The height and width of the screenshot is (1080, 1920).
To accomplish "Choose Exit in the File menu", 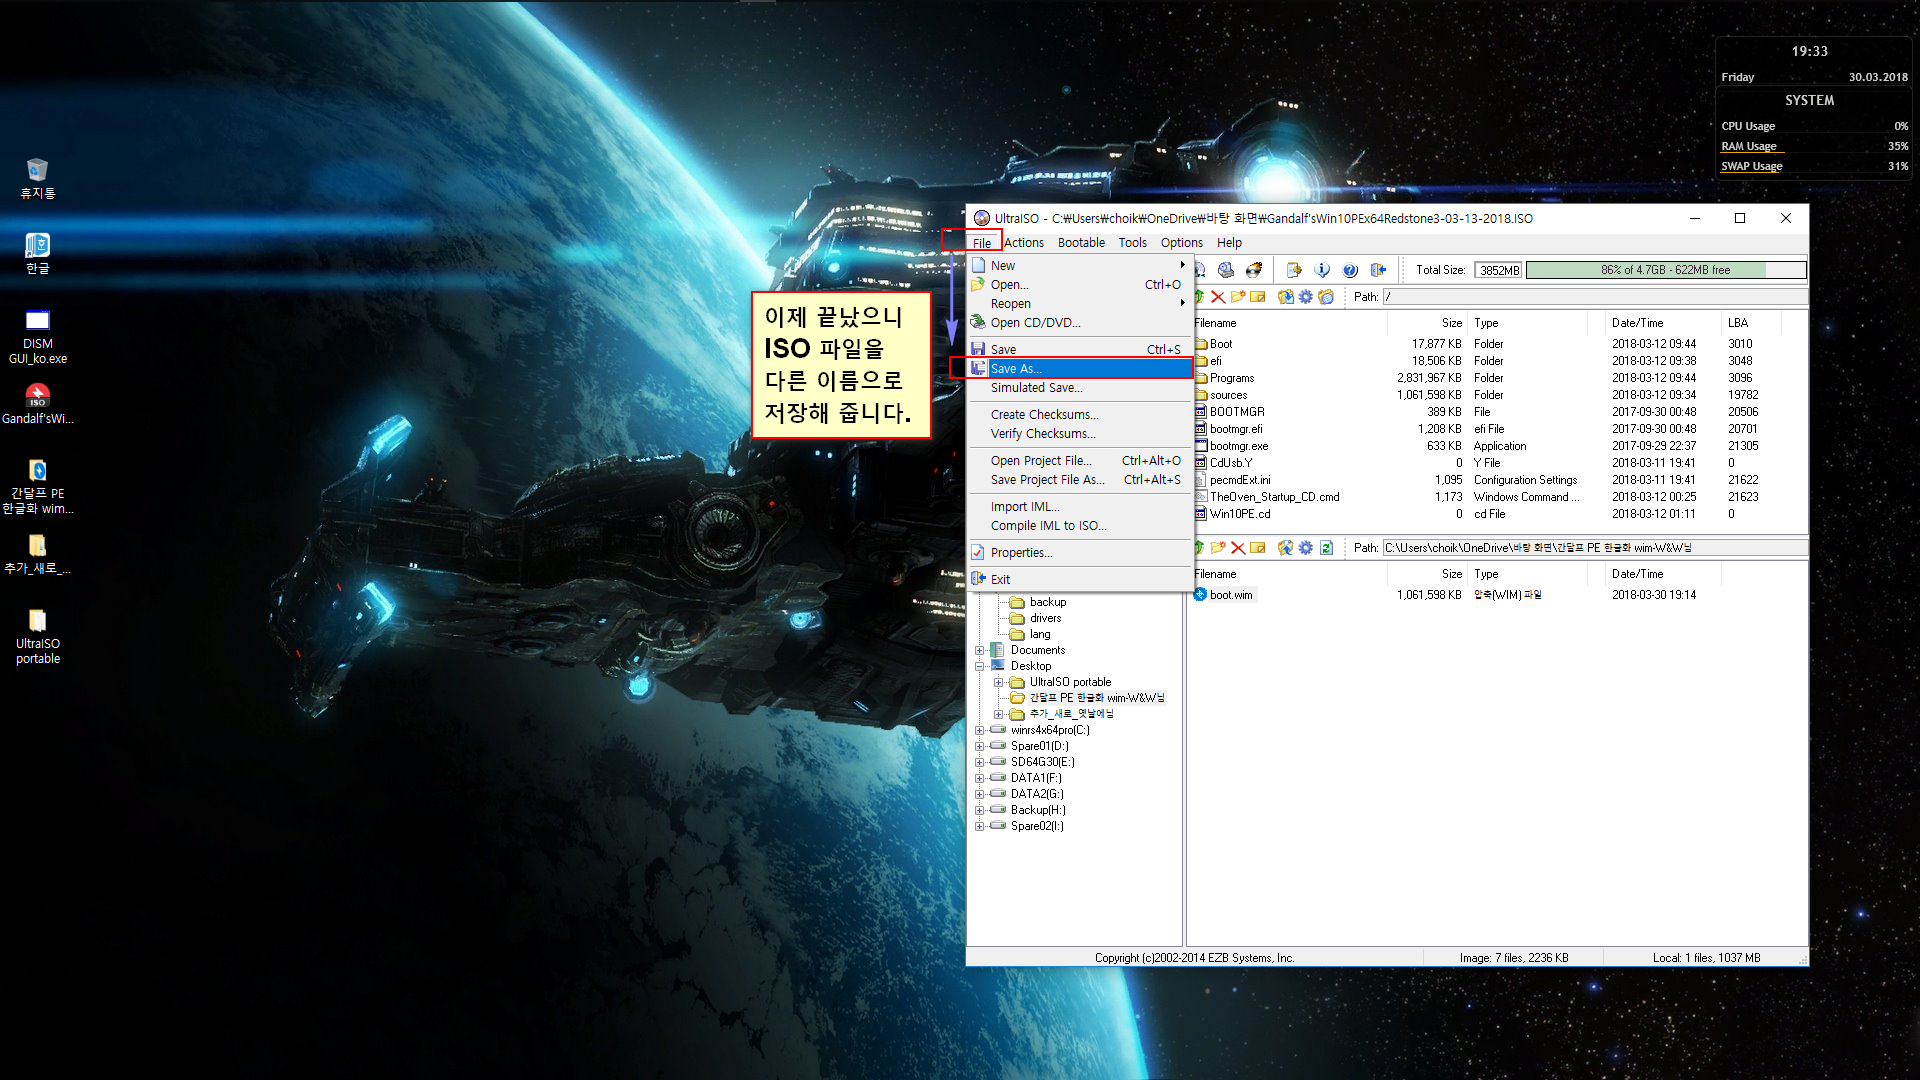I will 1080,580.
